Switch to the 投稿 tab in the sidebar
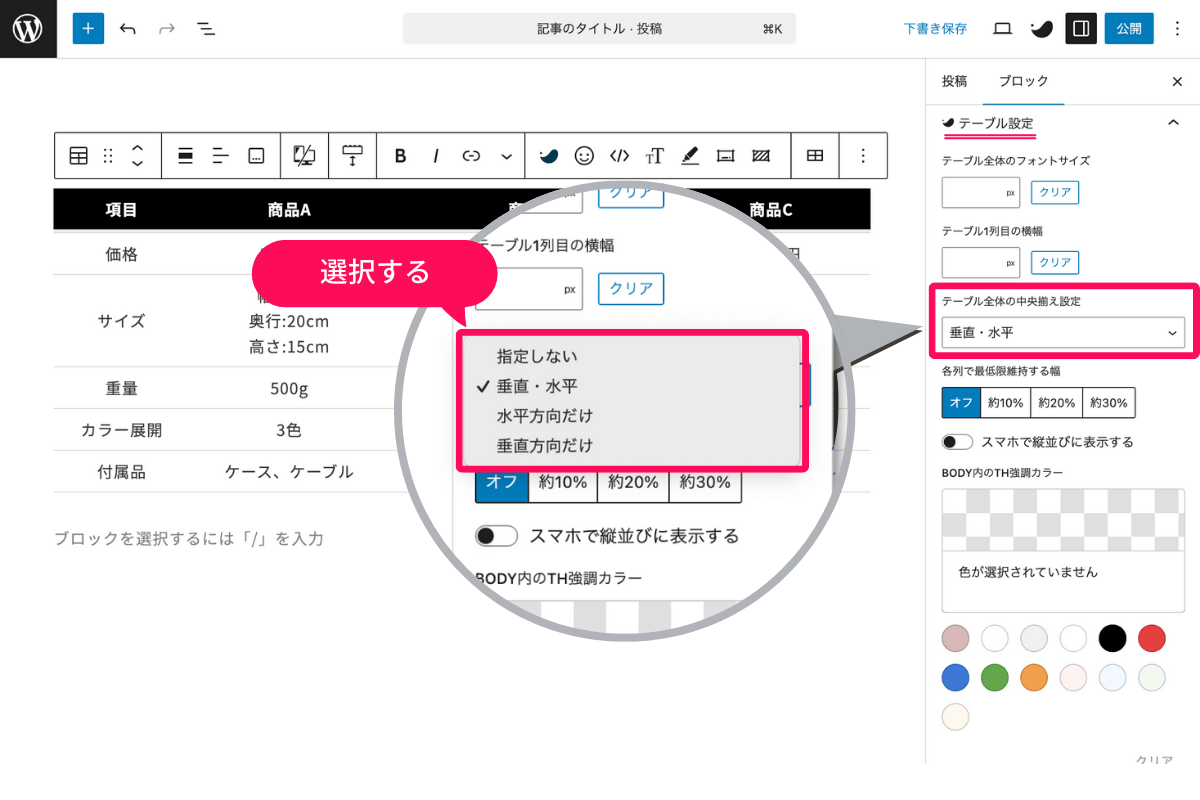 point(955,81)
